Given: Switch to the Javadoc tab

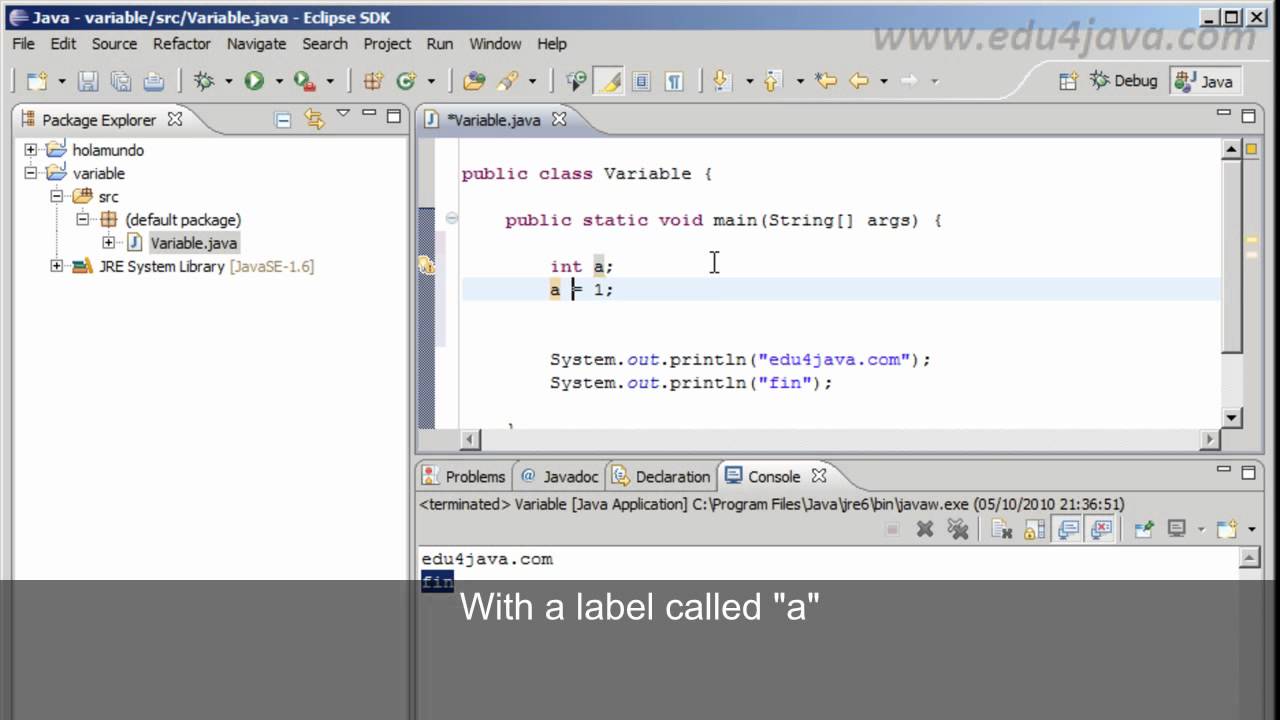Looking at the screenshot, I should pos(559,476).
